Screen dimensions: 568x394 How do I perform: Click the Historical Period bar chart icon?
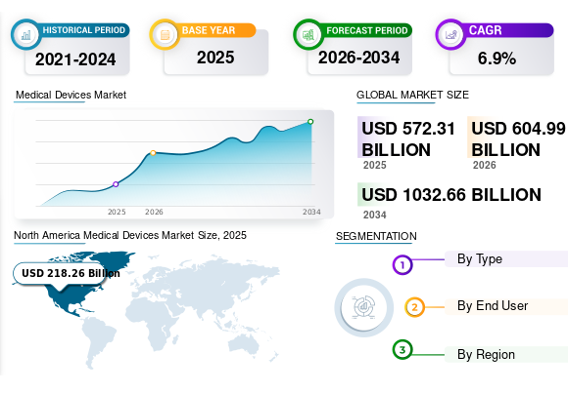click(26, 35)
